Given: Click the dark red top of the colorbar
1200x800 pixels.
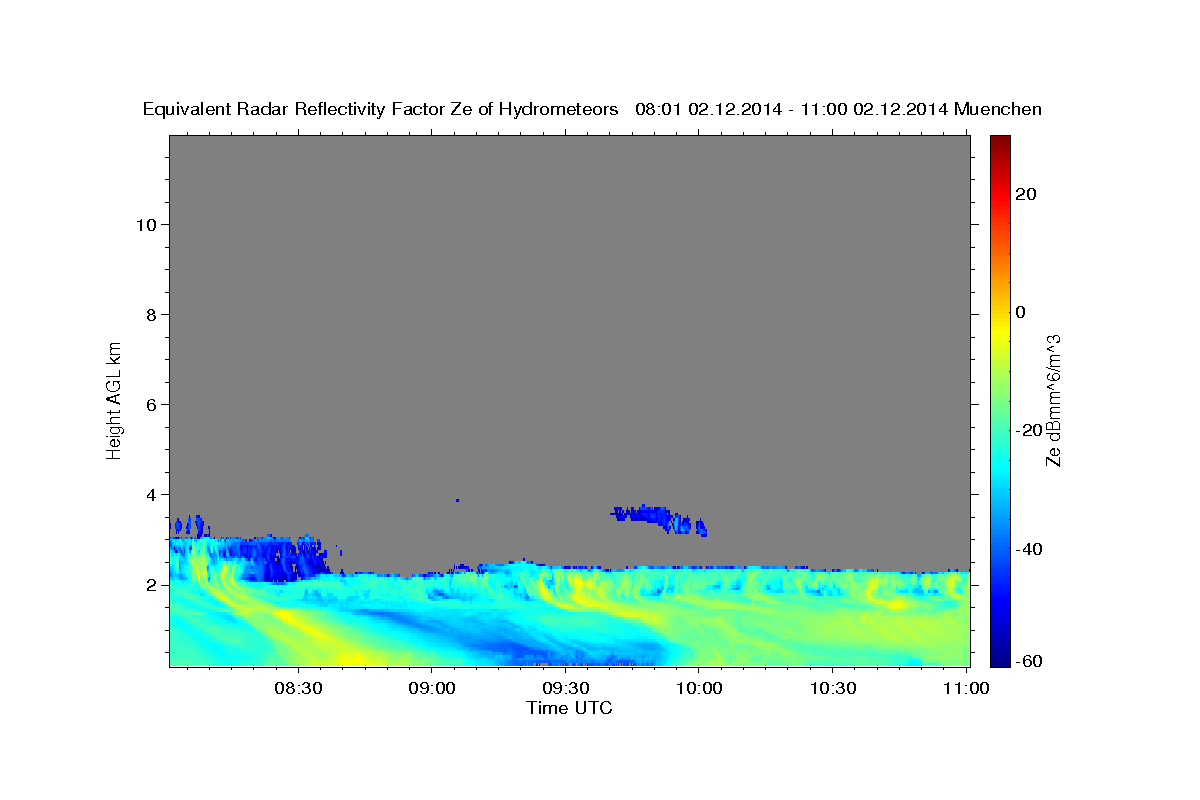Looking at the screenshot, I should pos(1000,145).
